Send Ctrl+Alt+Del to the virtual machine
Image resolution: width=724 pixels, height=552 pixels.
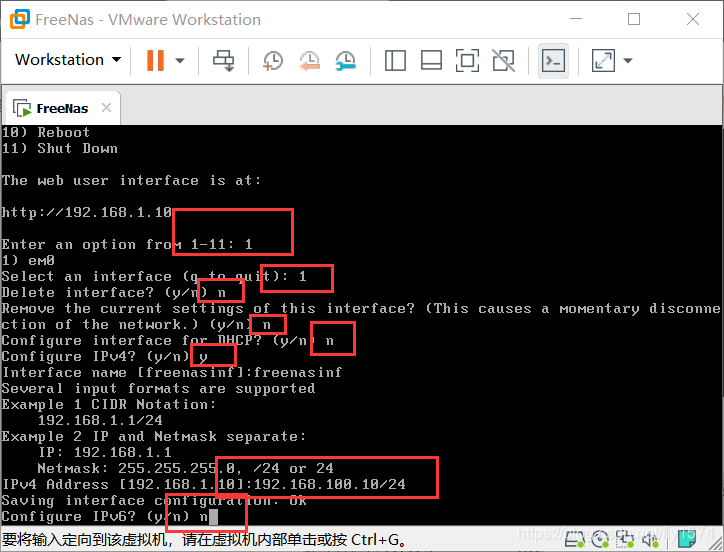(x=223, y=61)
